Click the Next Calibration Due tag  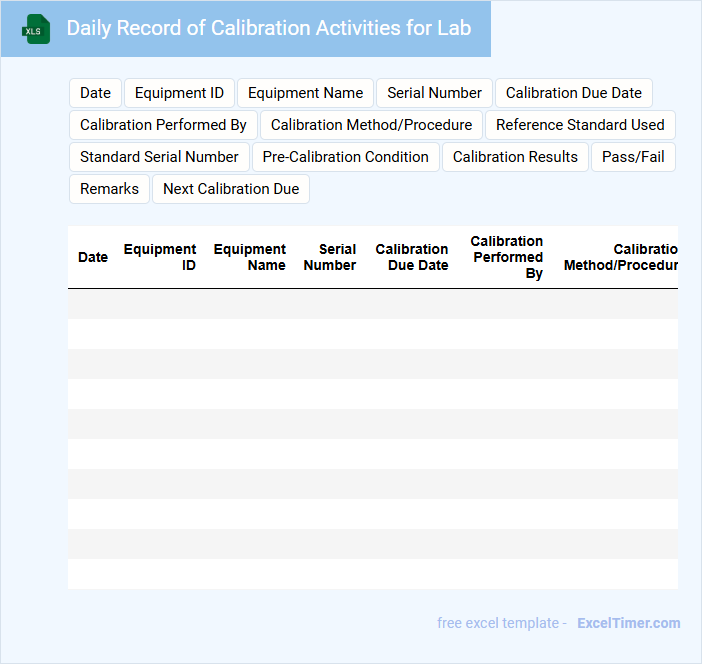tap(231, 189)
